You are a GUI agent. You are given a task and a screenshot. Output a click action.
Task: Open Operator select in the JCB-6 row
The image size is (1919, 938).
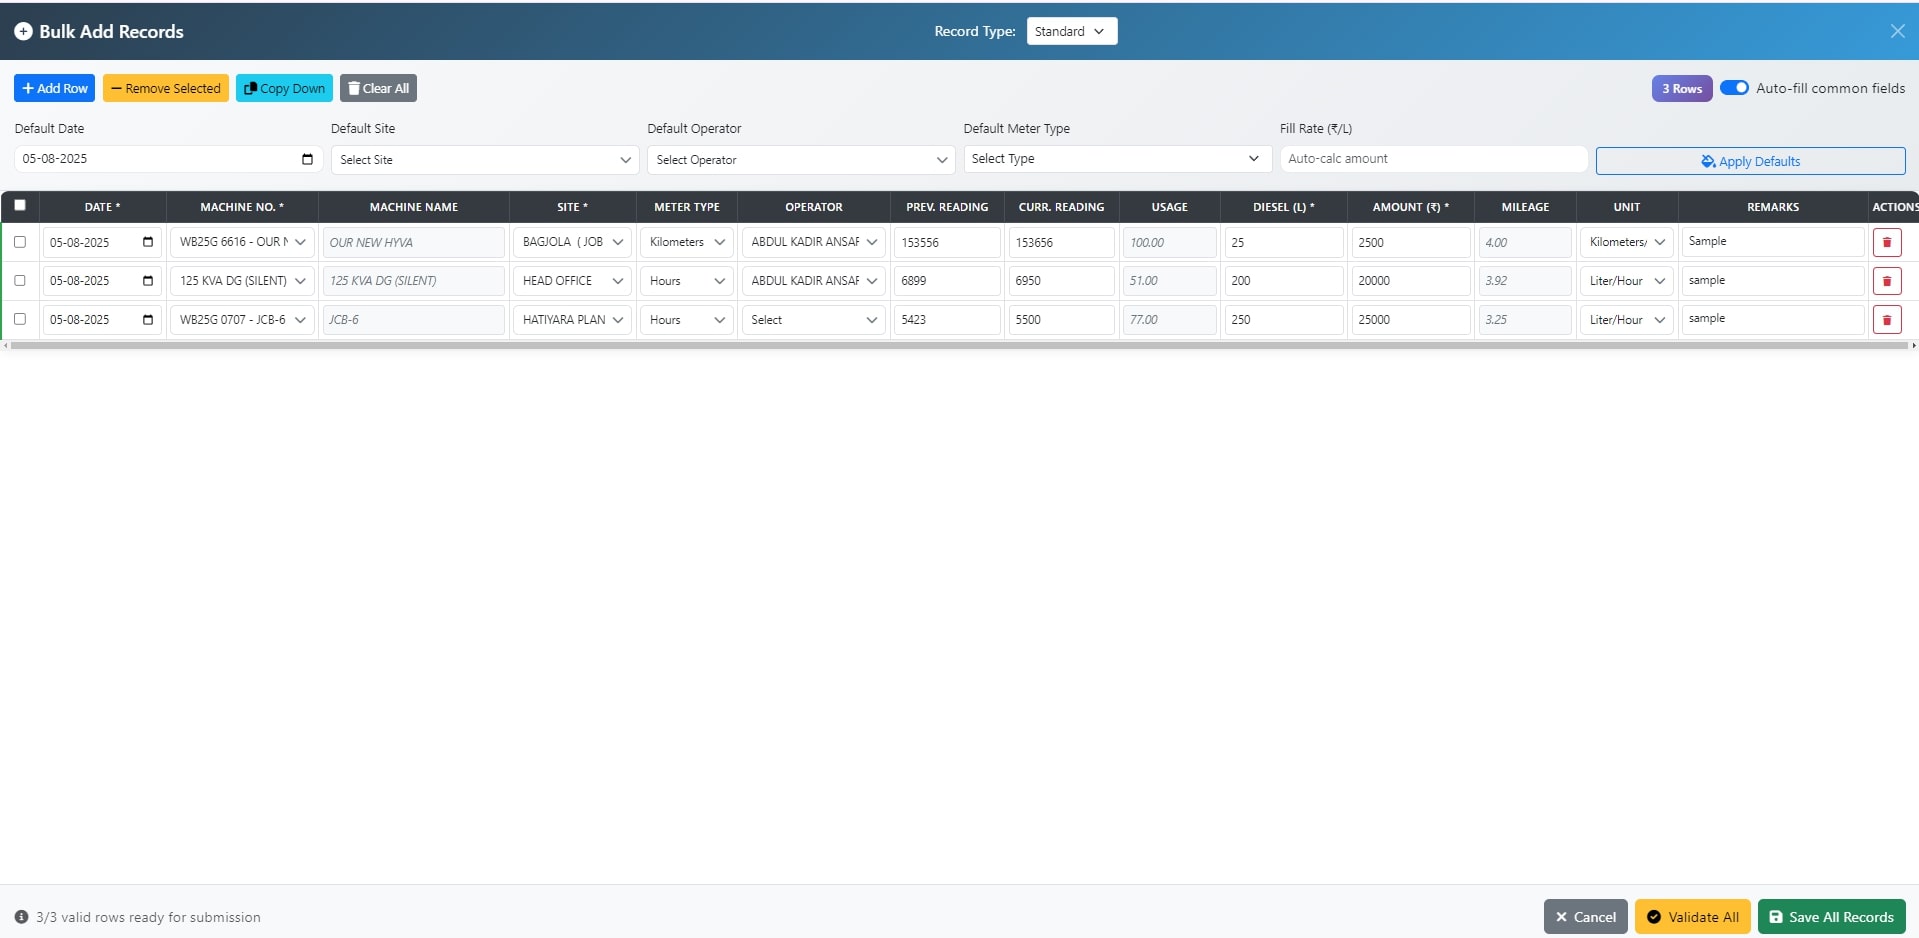(813, 320)
